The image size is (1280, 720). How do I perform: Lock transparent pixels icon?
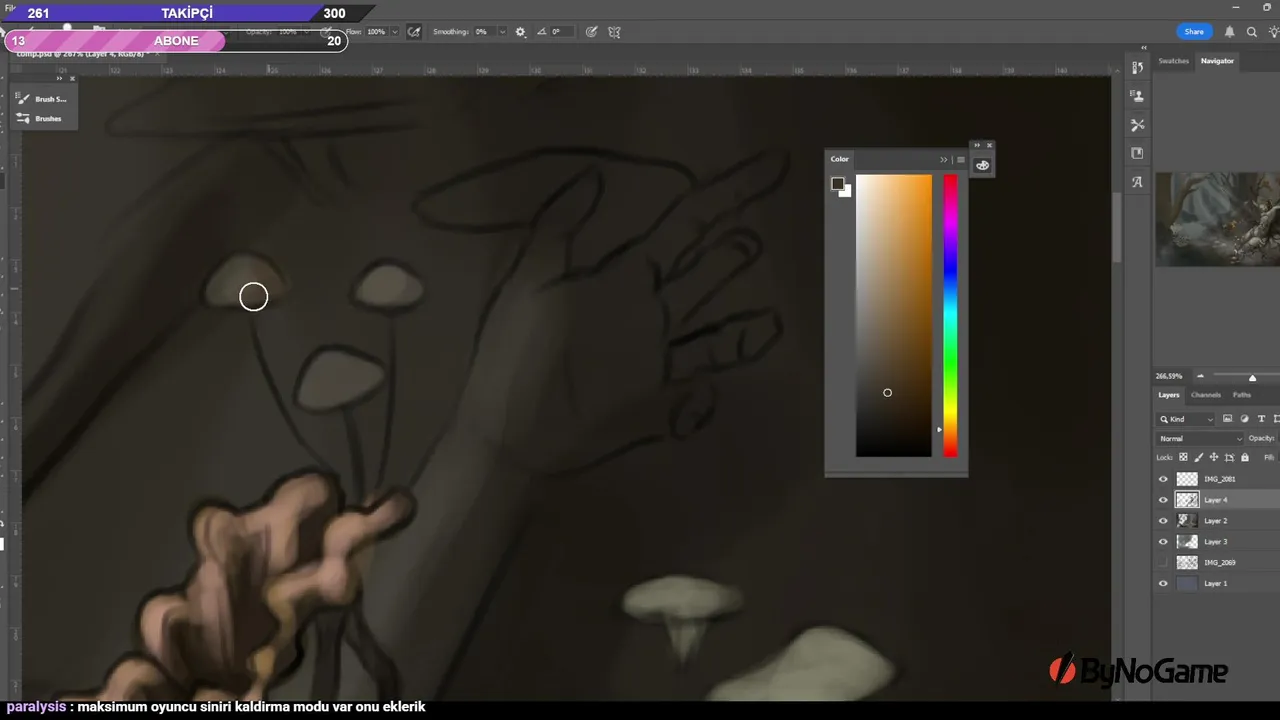1183,457
